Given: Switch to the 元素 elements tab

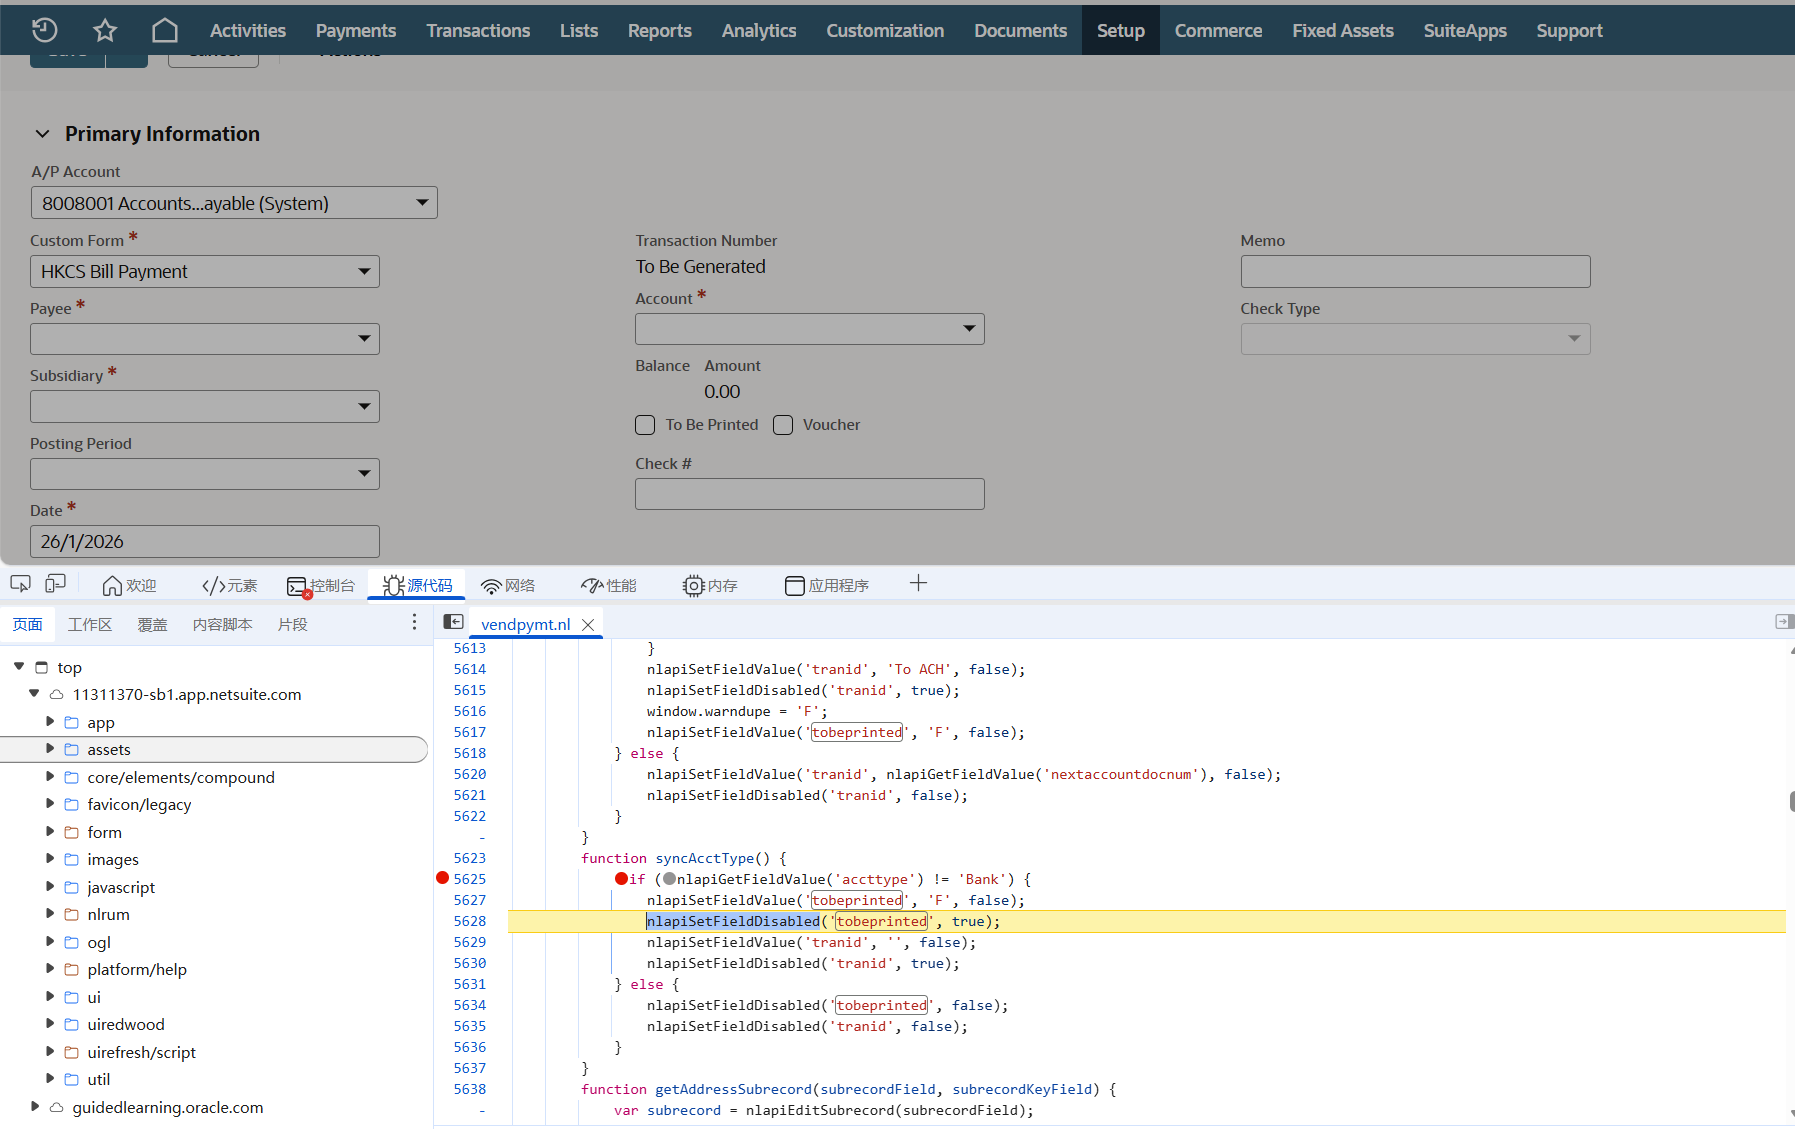Looking at the screenshot, I should (229, 585).
